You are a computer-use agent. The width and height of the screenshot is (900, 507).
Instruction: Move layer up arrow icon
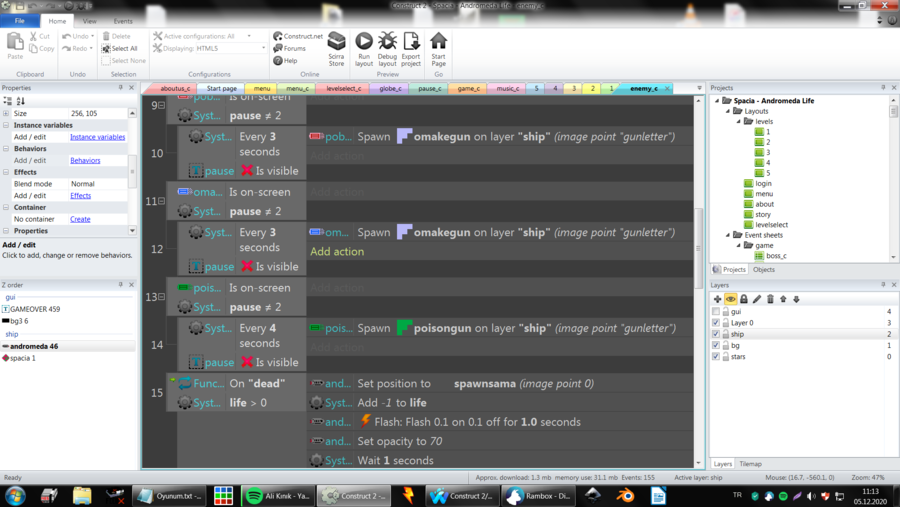783,299
